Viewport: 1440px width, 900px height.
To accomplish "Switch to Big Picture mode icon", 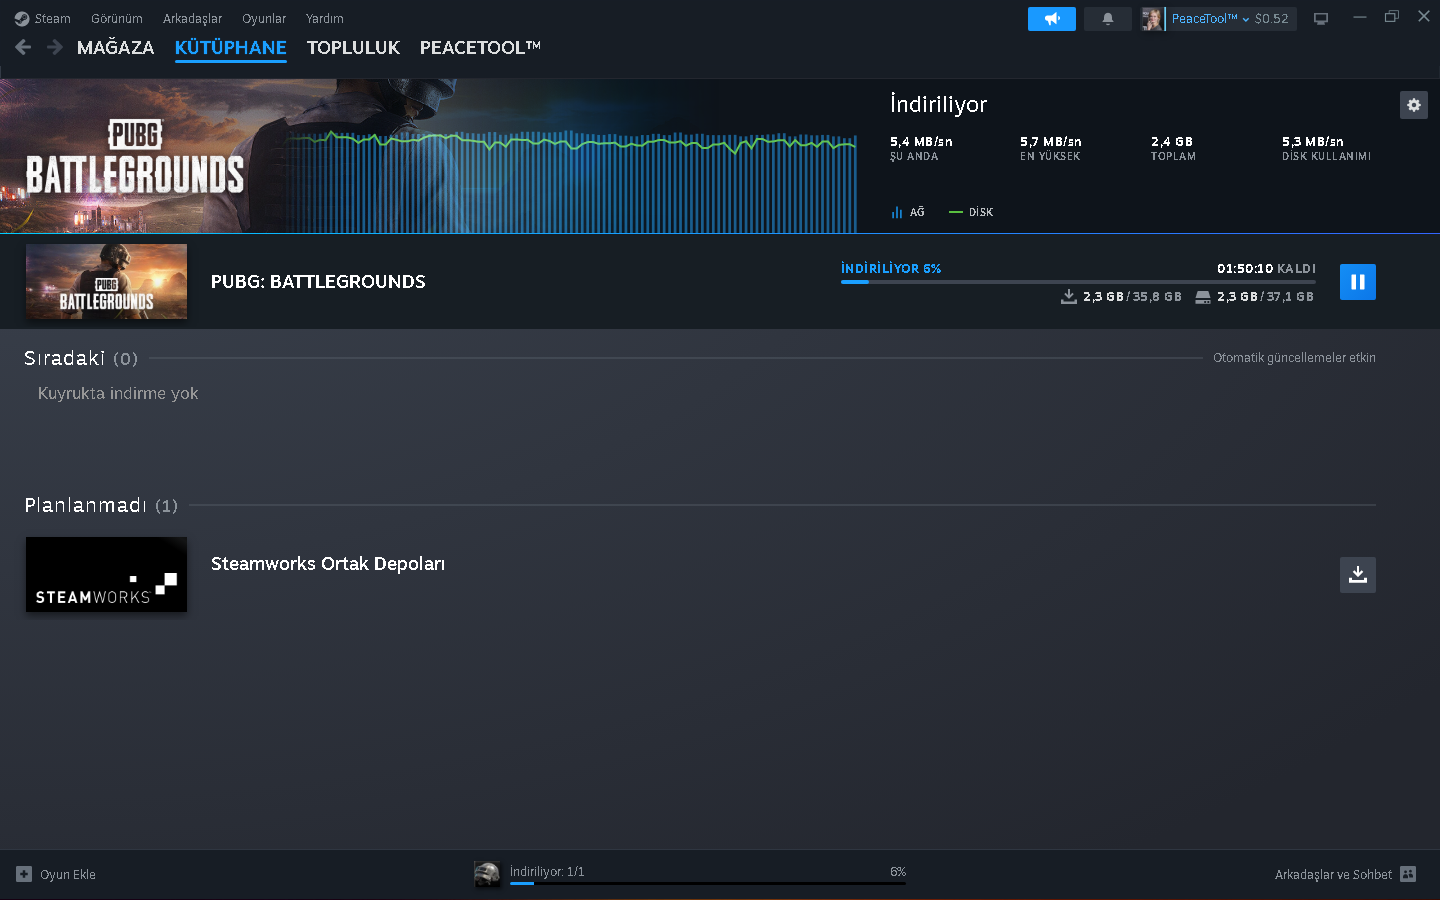I will pos(1320,19).
